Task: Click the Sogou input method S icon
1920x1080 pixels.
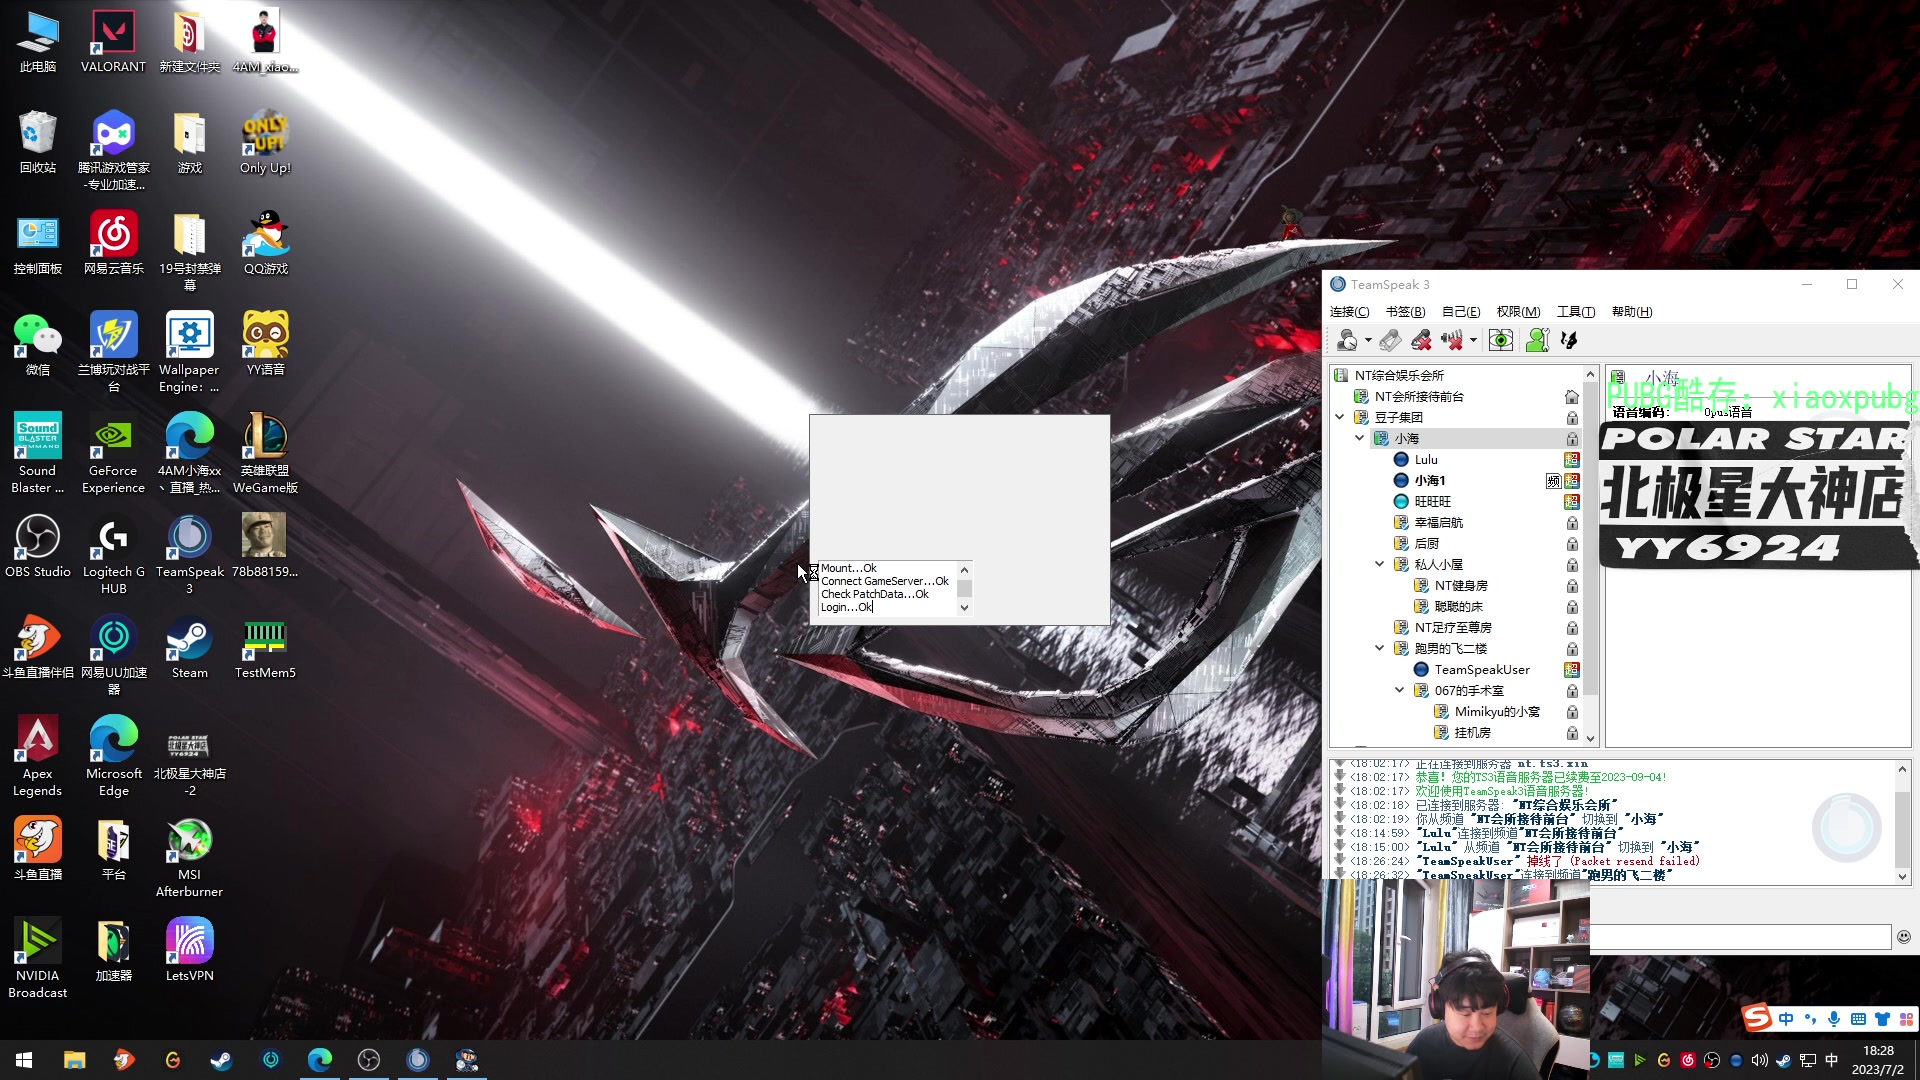Action: (1757, 1018)
